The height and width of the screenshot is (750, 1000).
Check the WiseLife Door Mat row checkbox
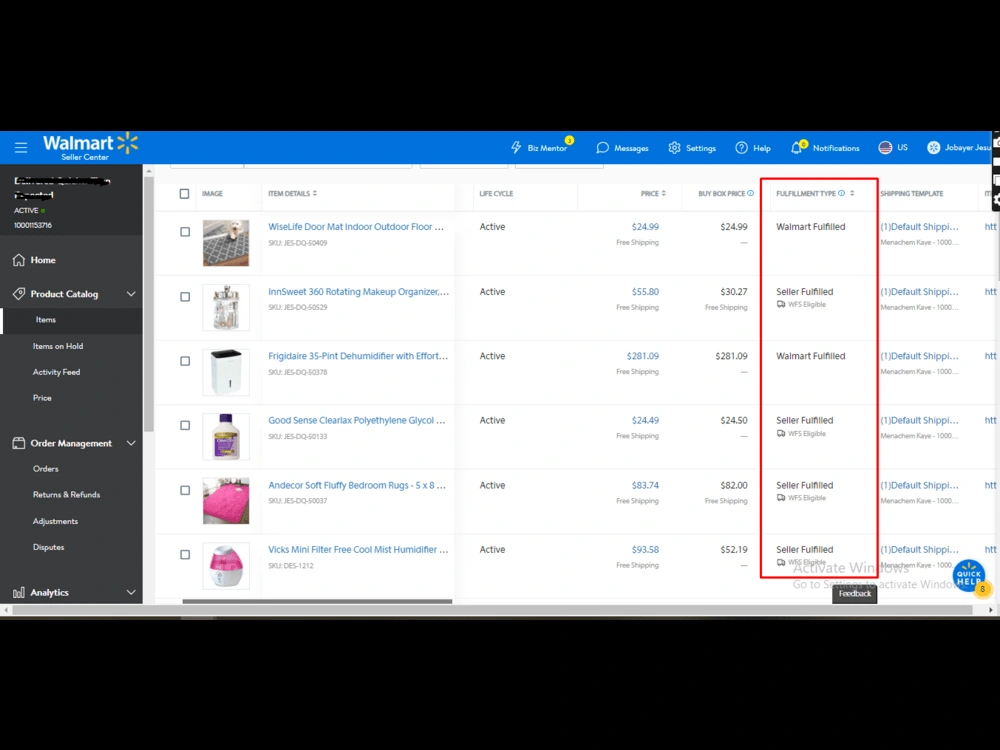coord(185,232)
